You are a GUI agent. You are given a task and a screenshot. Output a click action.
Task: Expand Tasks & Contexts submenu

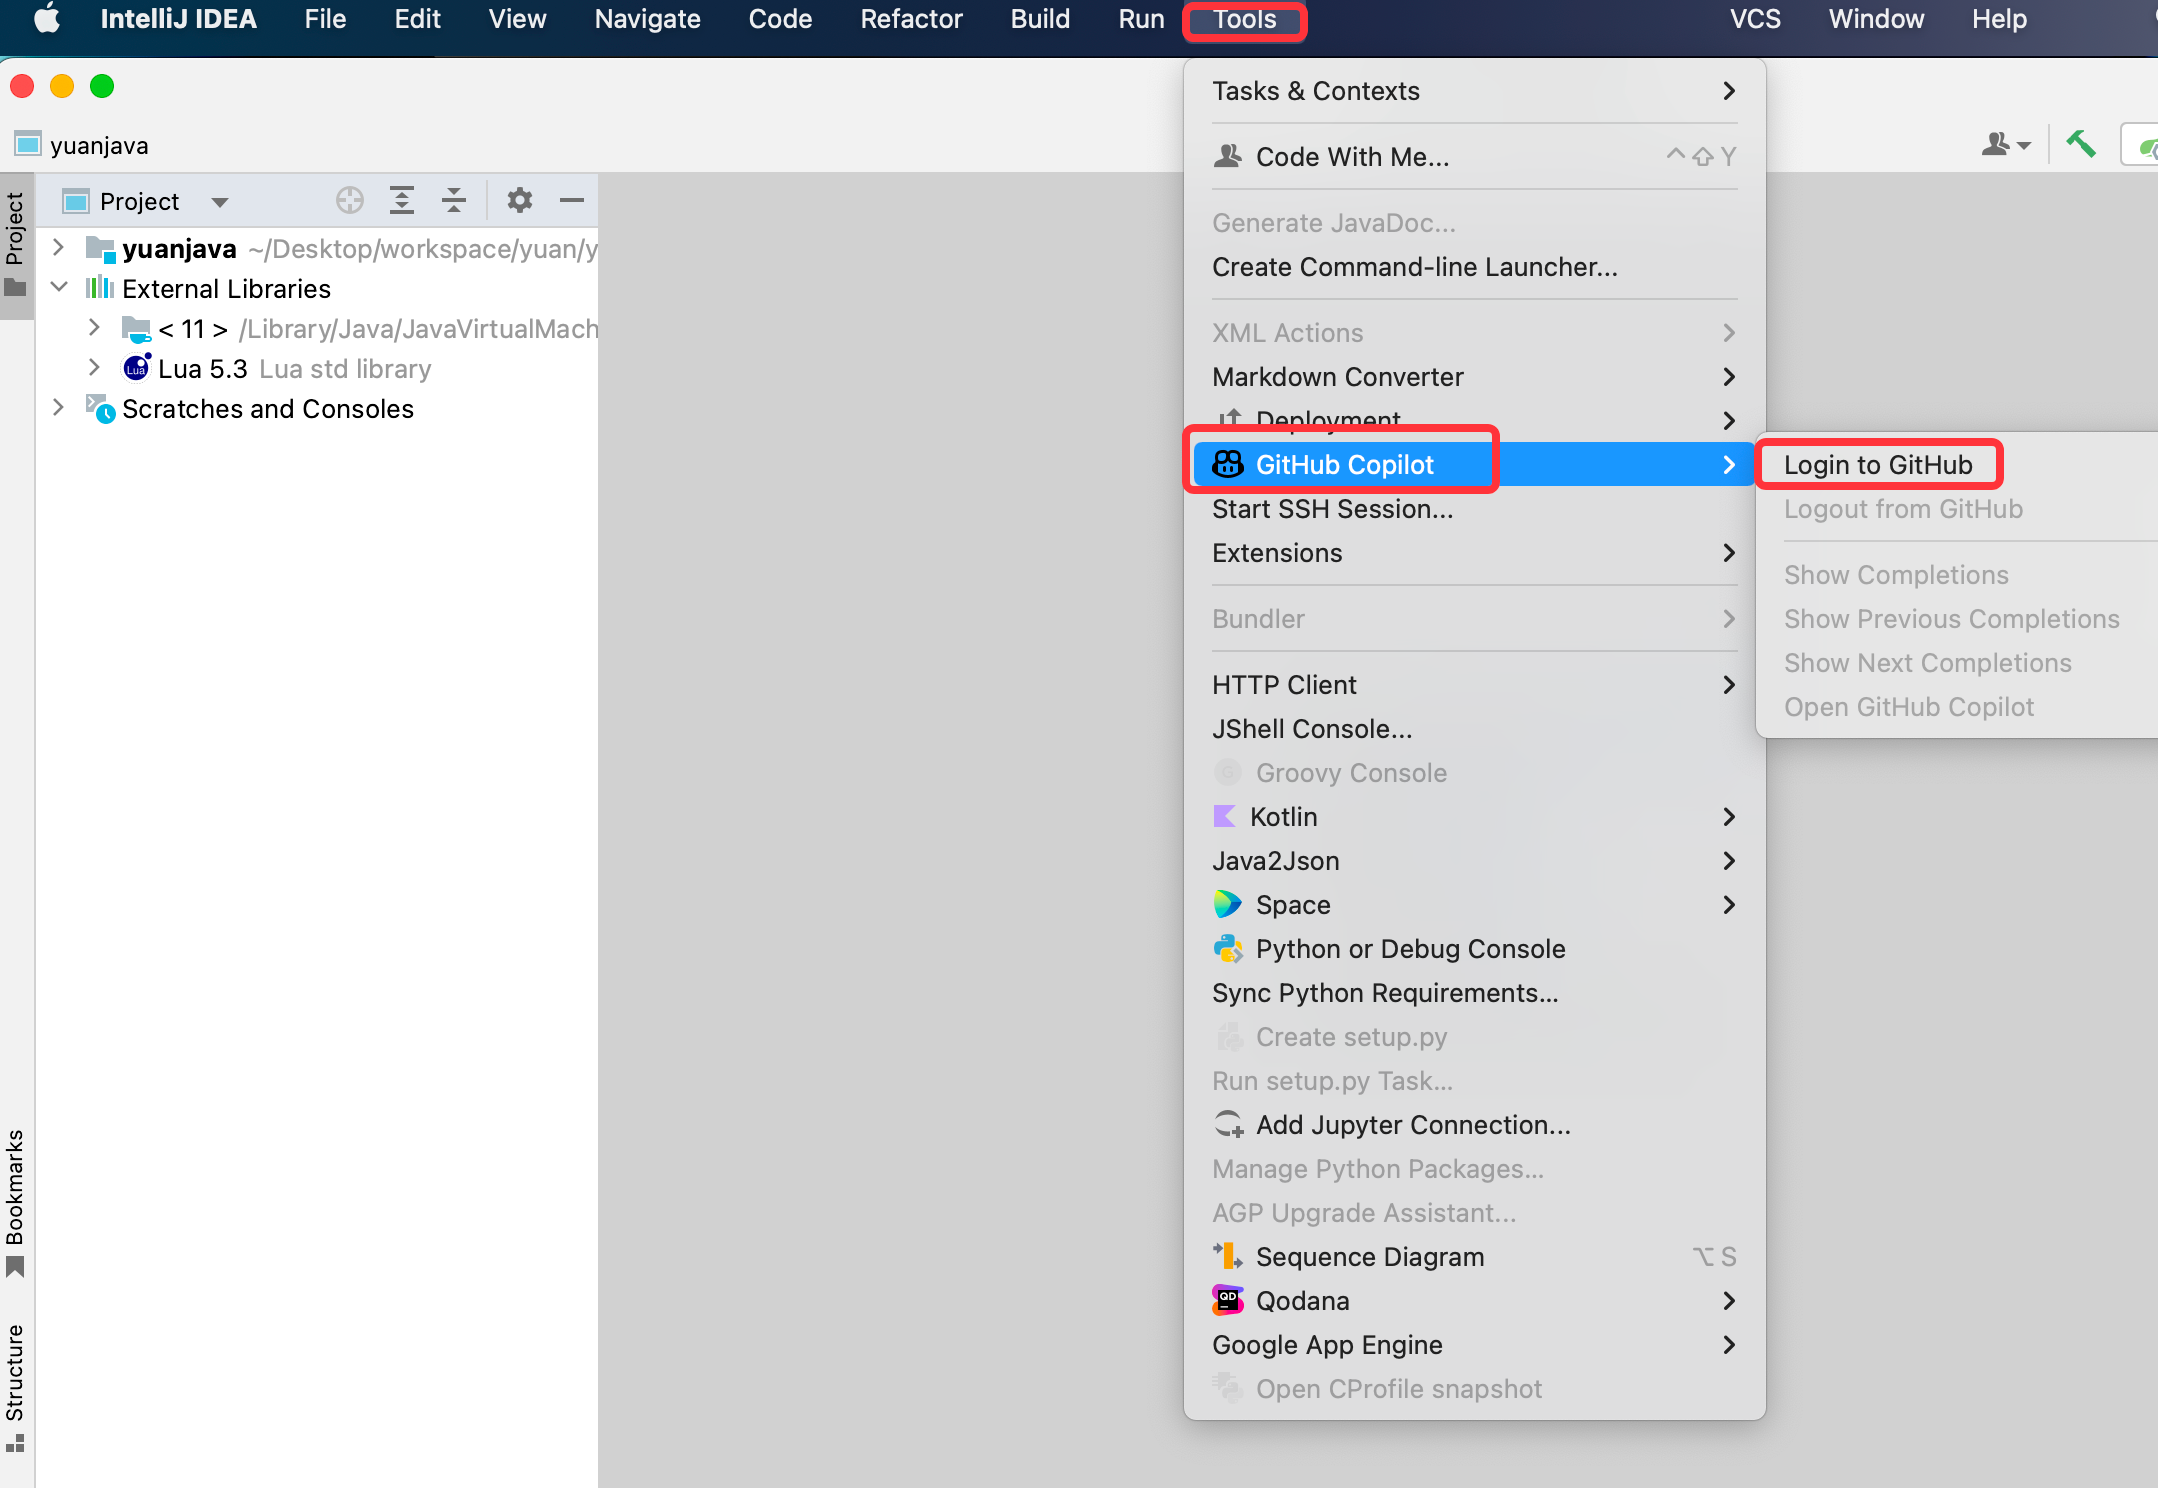click(1474, 91)
